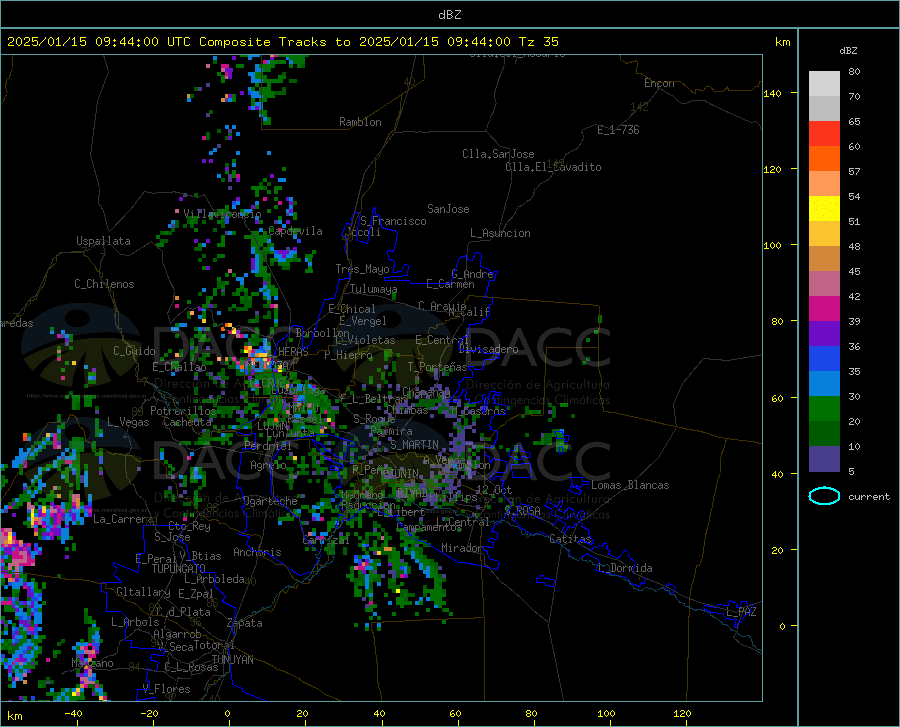Click the La_Carrera map label

[123, 519]
